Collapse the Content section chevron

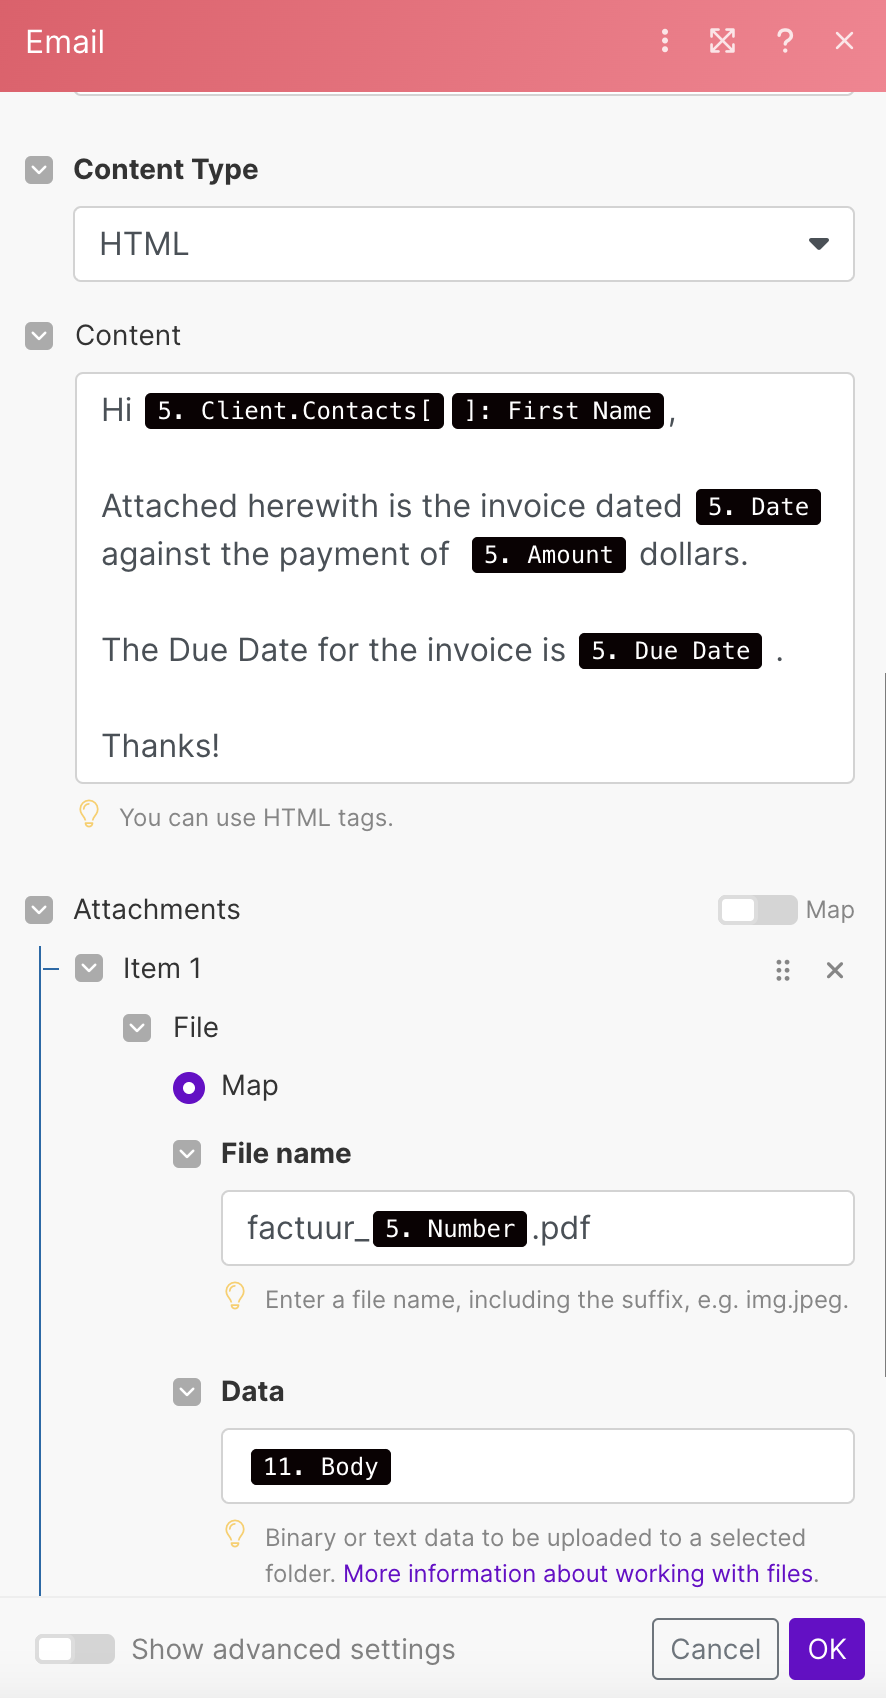coord(39,336)
